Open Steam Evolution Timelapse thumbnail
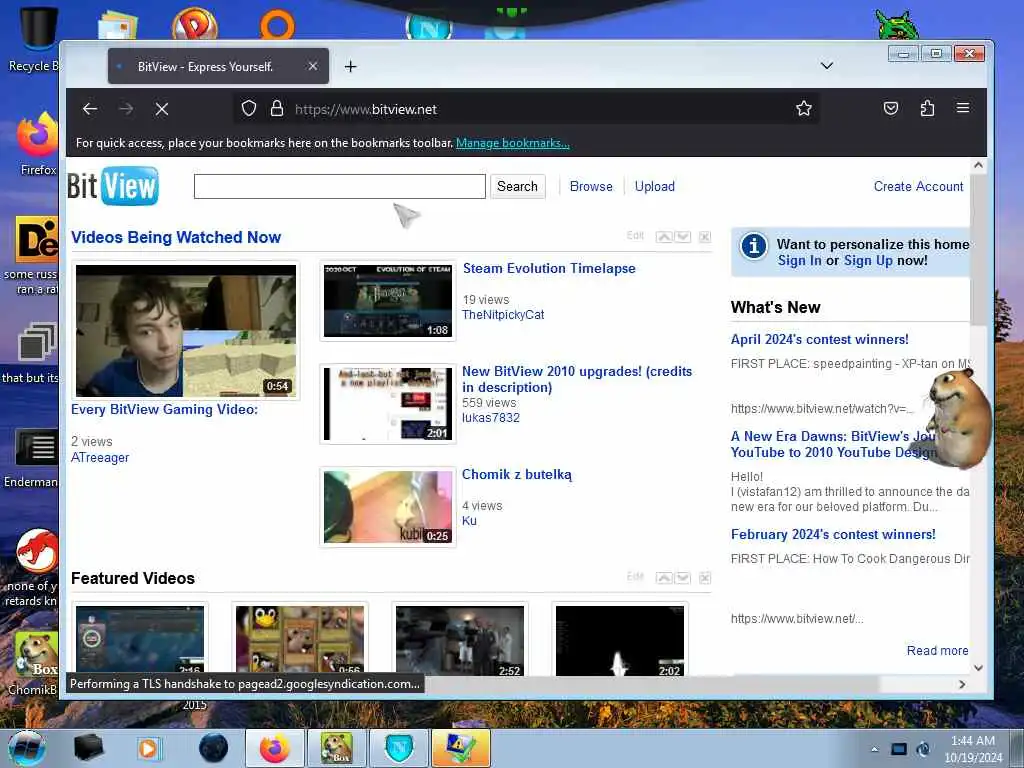This screenshot has height=768, width=1024. (388, 301)
